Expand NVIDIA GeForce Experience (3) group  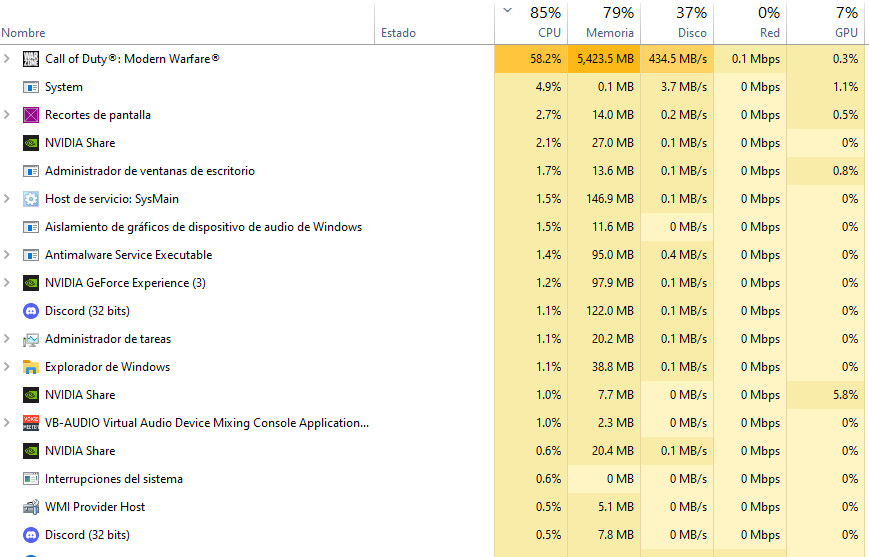(x=7, y=282)
